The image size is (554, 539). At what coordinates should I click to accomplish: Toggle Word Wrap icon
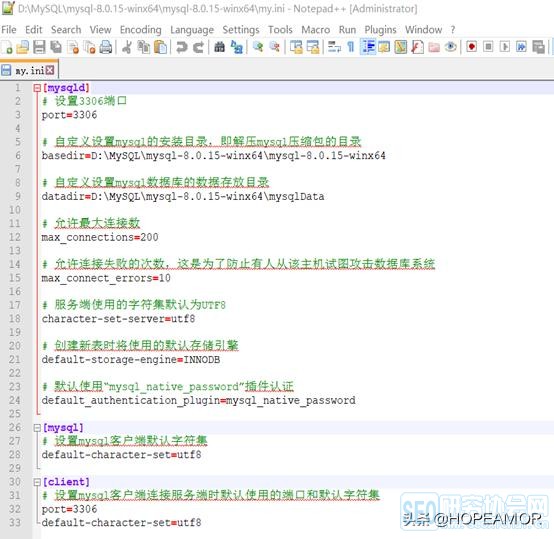[x=334, y=47]
